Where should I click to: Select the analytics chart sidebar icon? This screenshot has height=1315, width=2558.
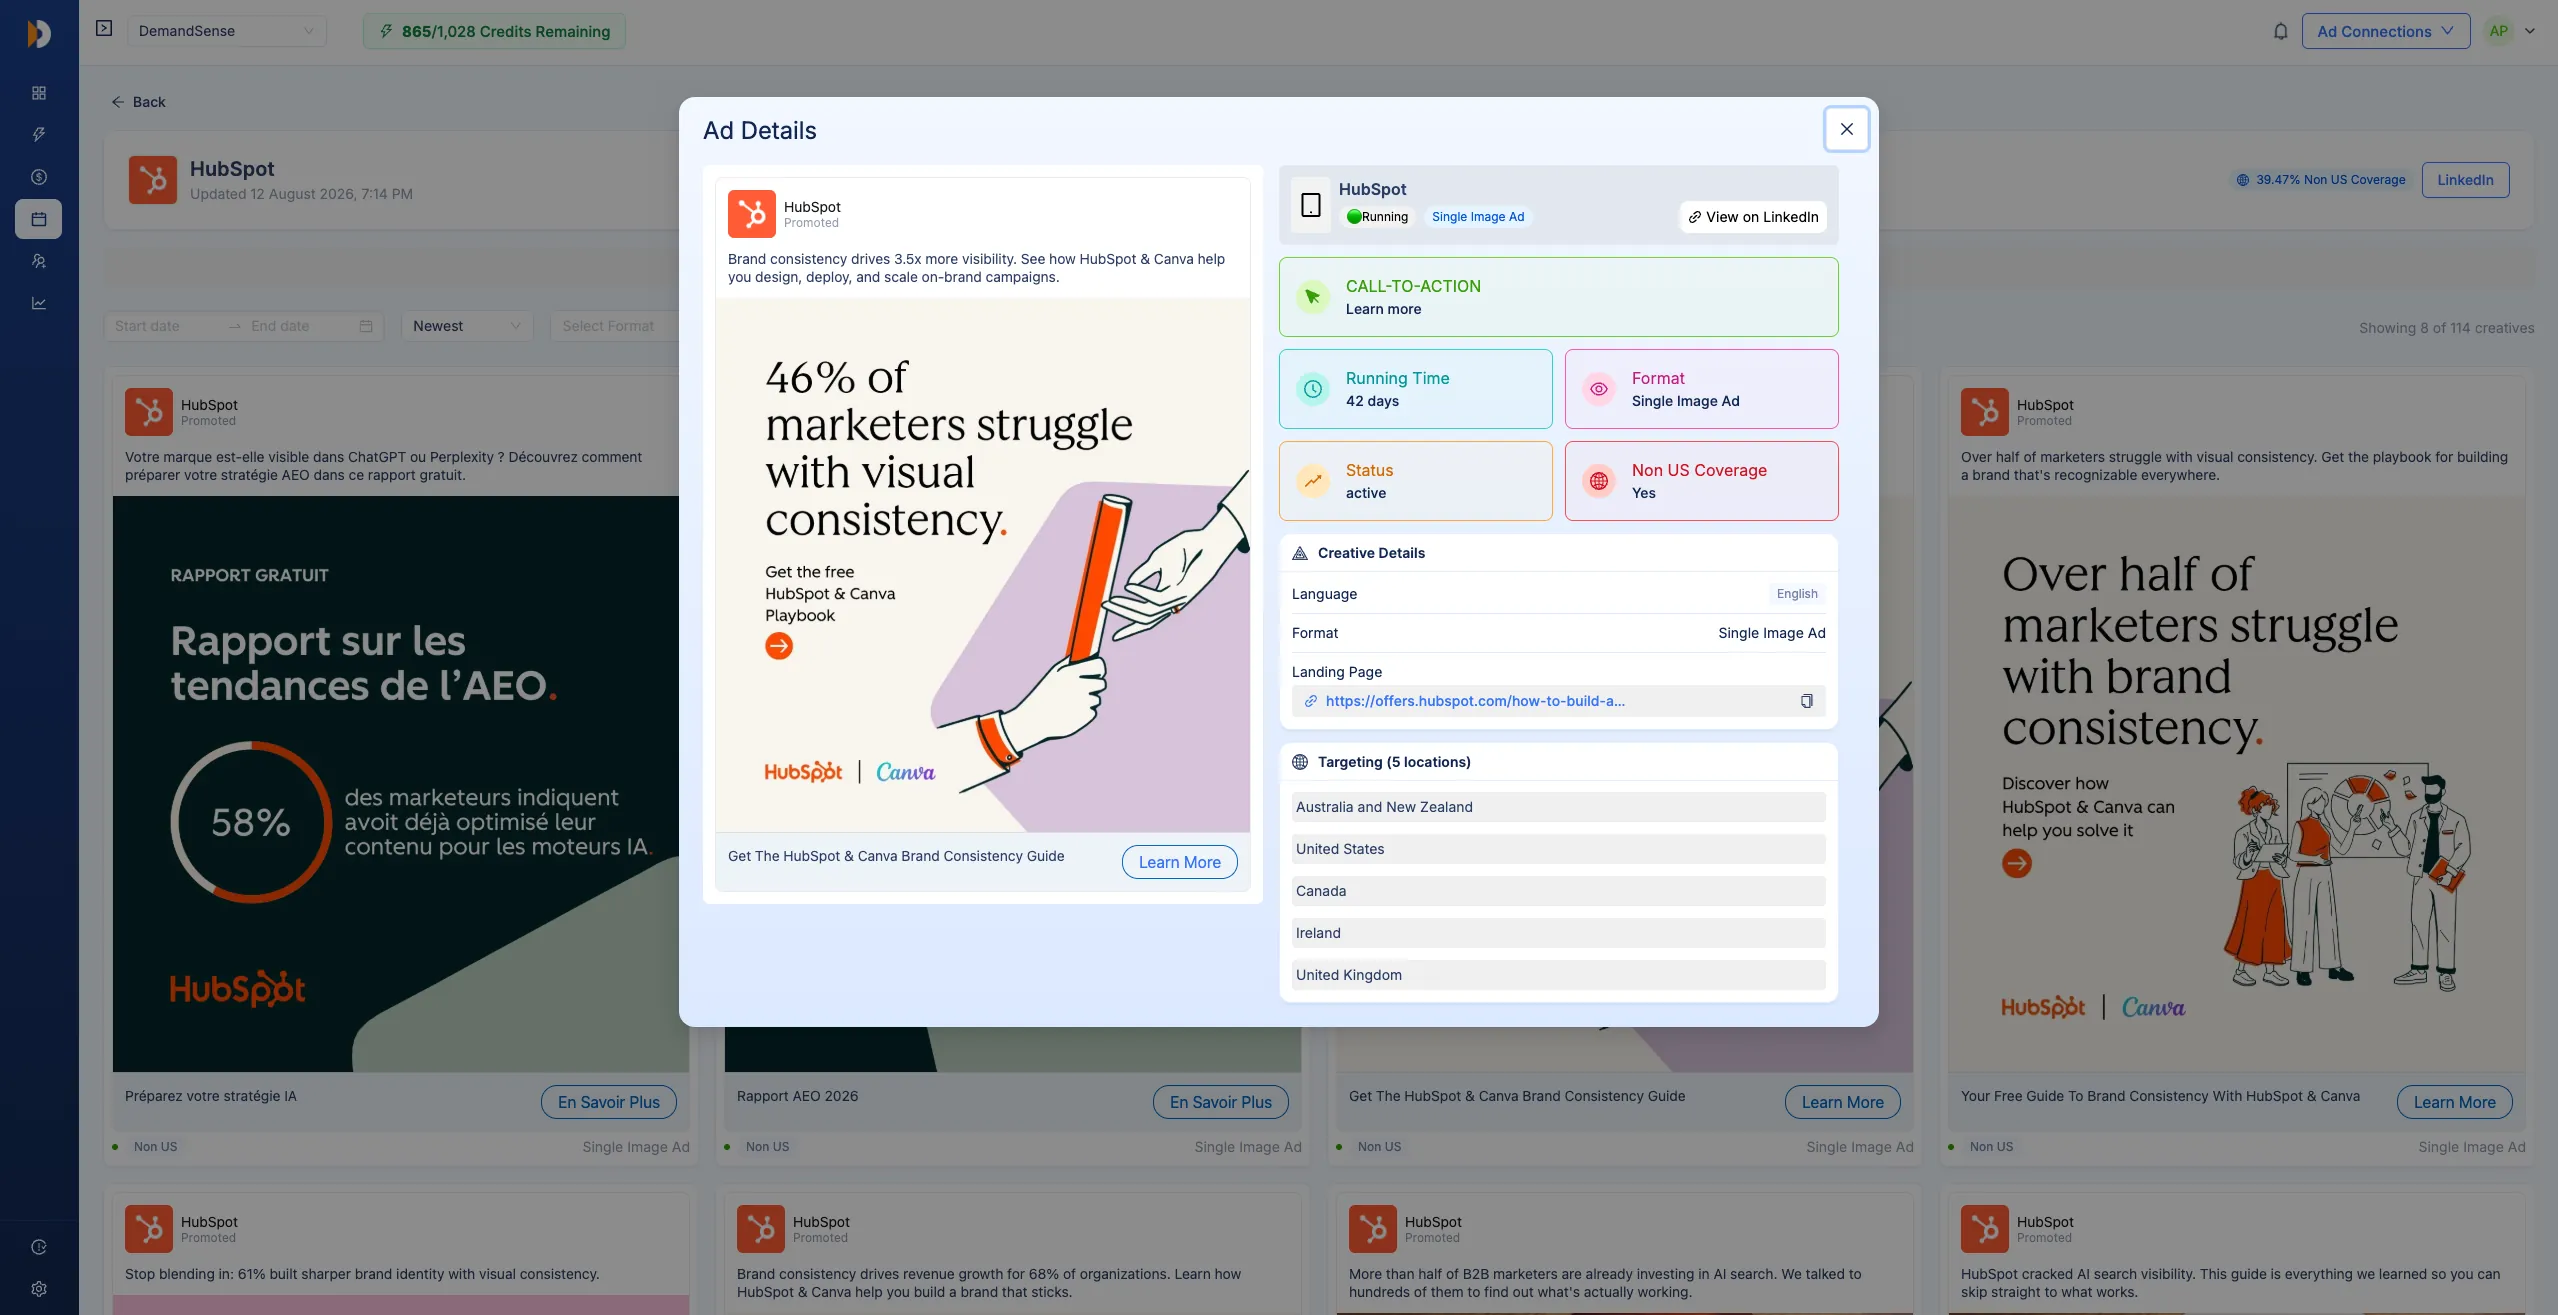(39, 303)
